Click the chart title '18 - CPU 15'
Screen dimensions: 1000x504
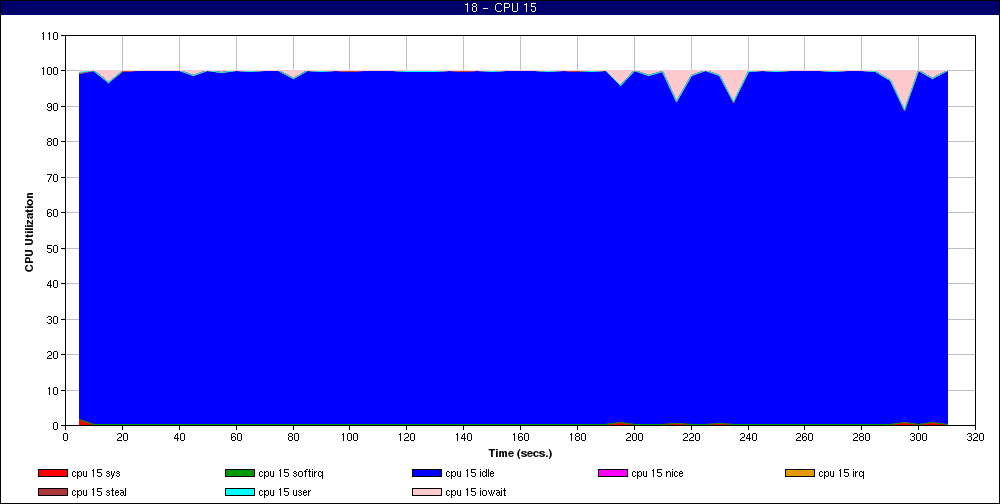pos(500,8)
